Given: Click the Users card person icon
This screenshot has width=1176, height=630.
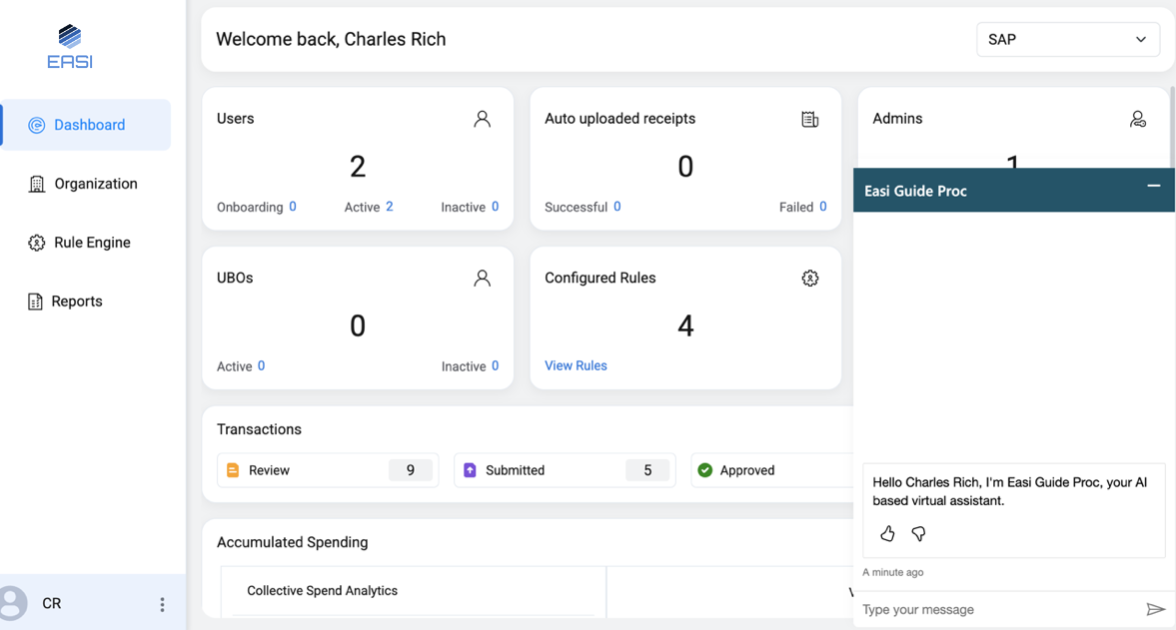Looking at the screenshot, I should (x=482, y=119).
